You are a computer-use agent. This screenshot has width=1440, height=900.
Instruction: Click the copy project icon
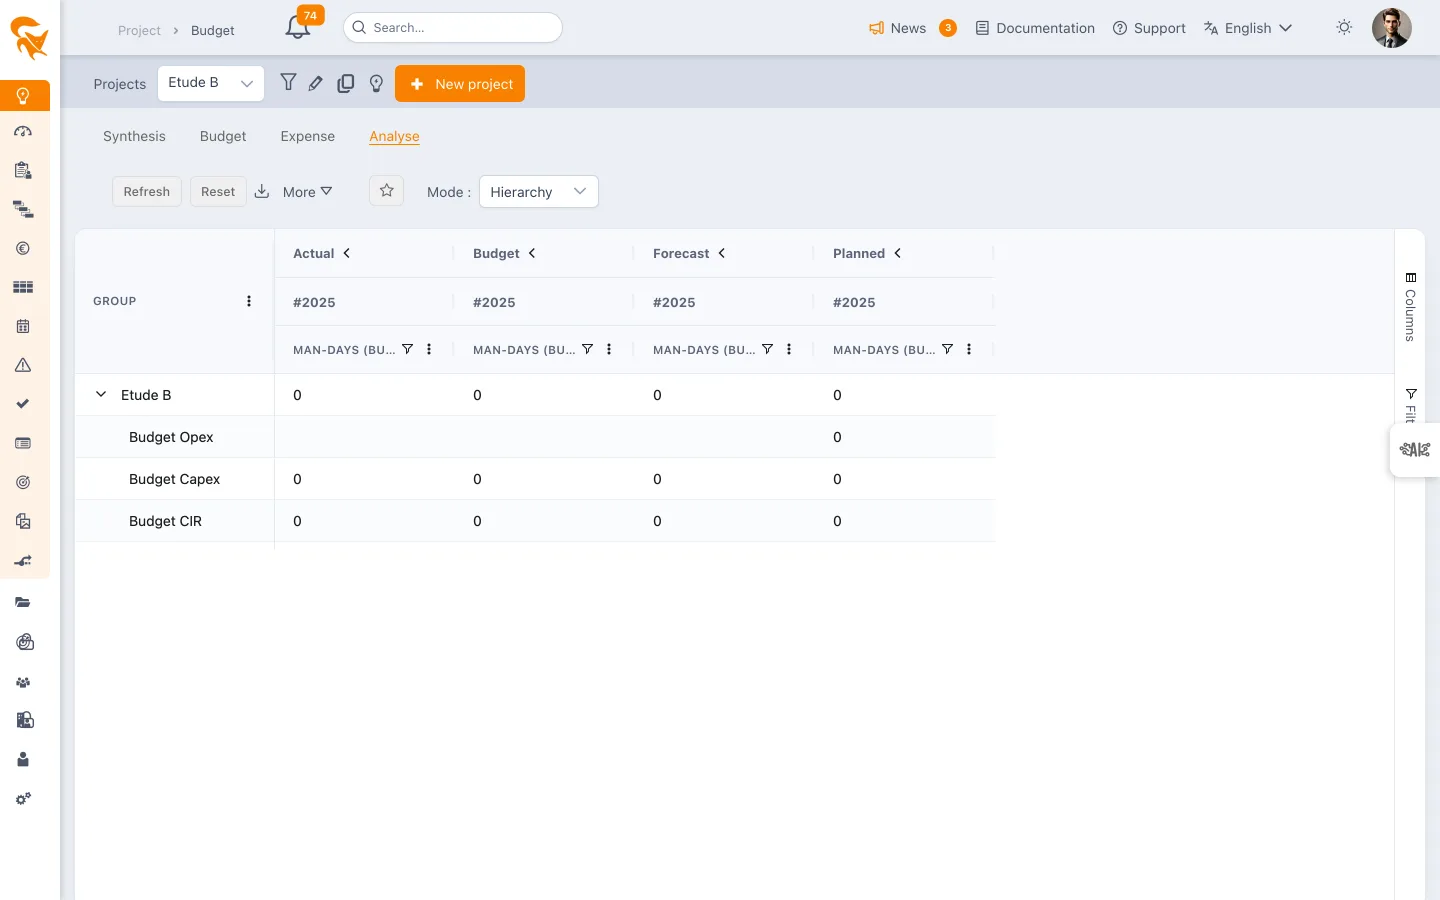346,84
